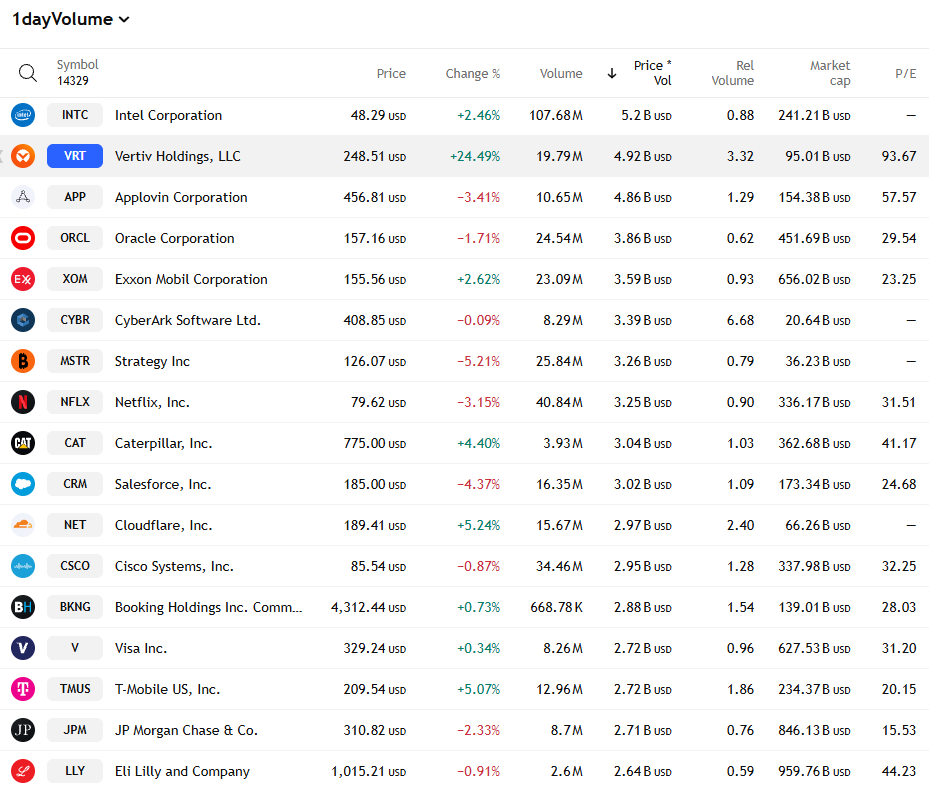
Task: Select the MSTR ticker badge
Action: (75, 361)
